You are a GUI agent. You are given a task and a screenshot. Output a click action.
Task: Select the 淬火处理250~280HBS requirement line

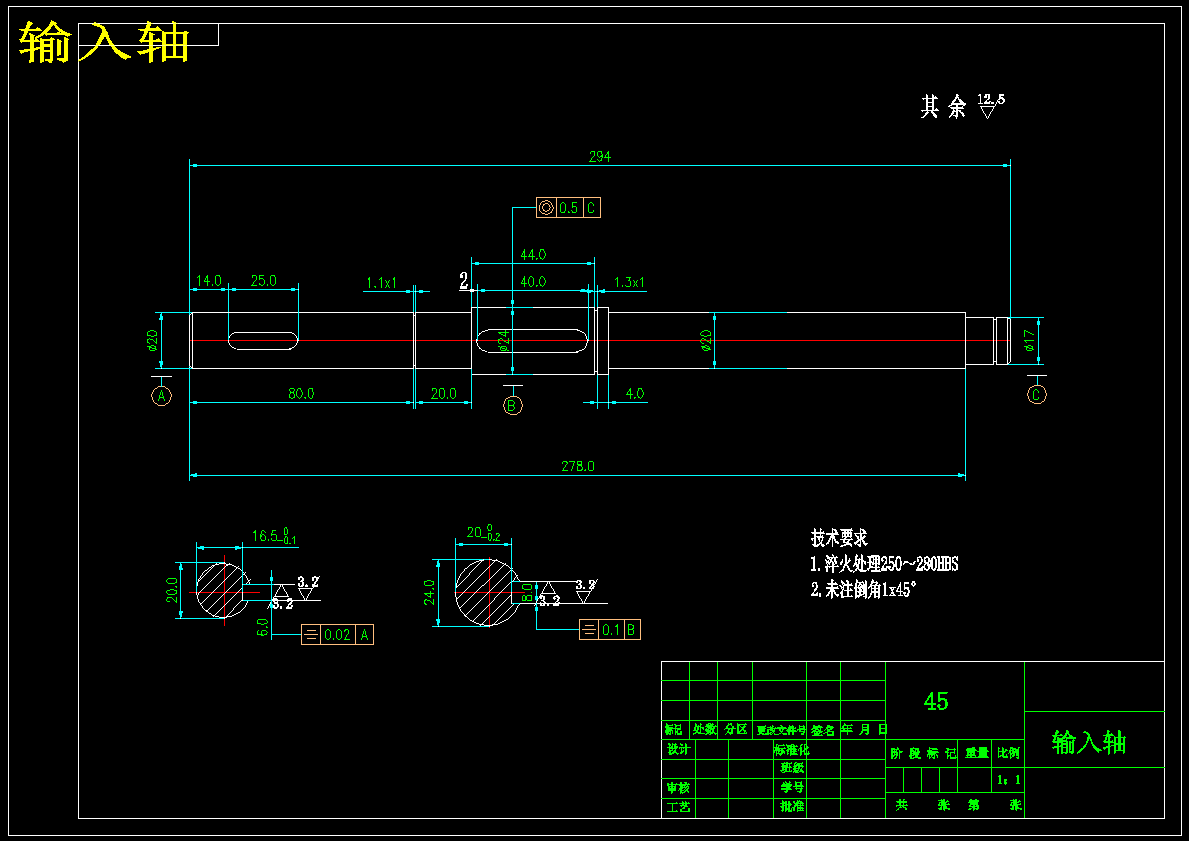coord(884,564)
